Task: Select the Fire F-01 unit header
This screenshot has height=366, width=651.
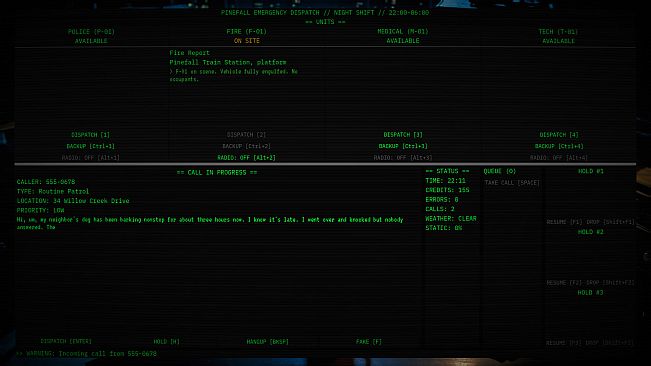Action: click(x=247, y=32)
